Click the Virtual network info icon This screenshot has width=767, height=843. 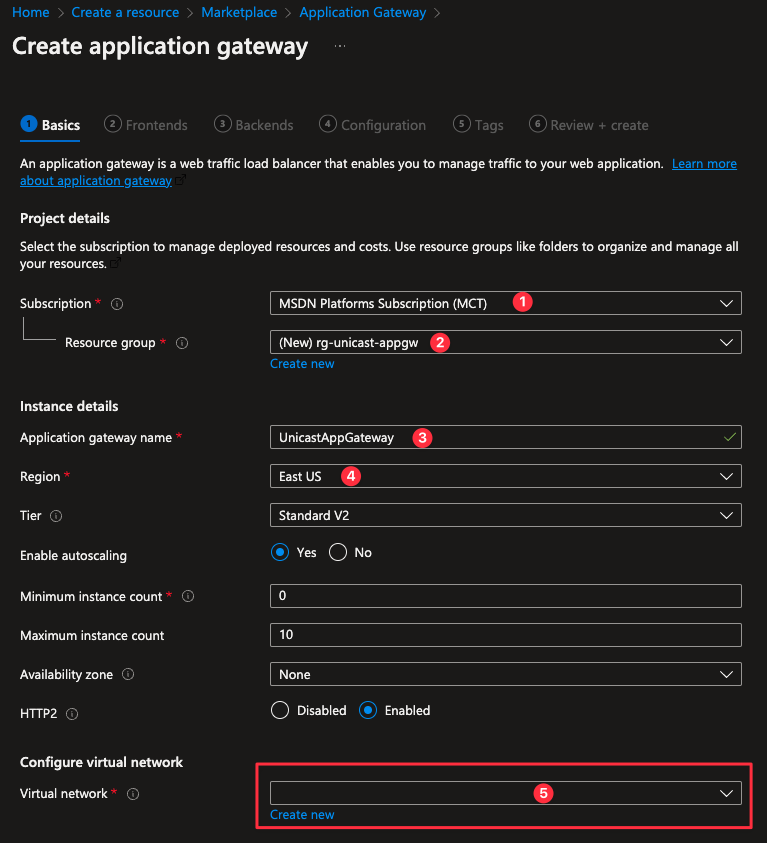(x=133, y=794)
